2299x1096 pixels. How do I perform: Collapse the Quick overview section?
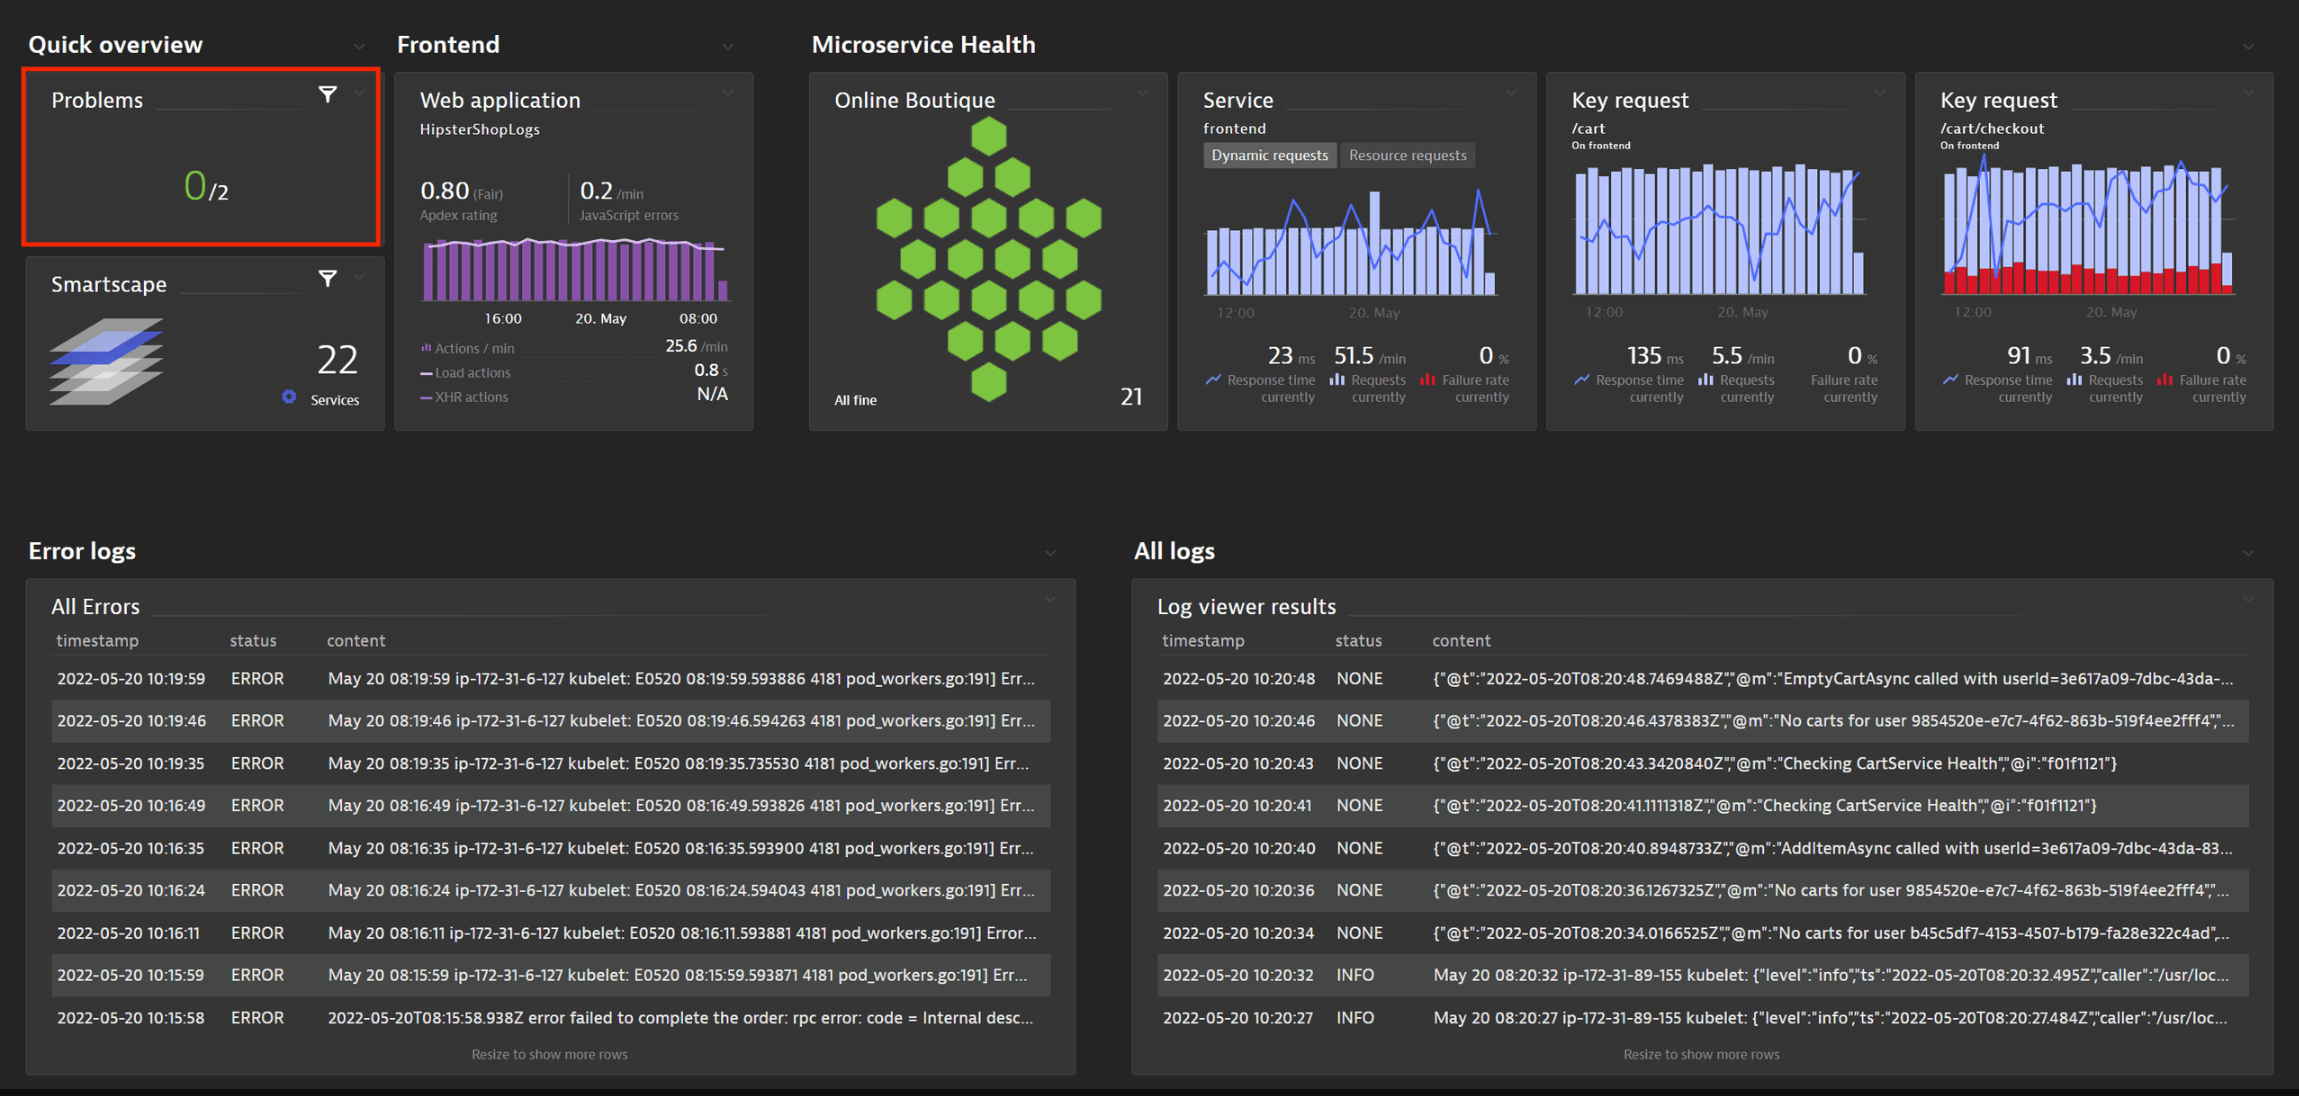[x=359, y=47]
